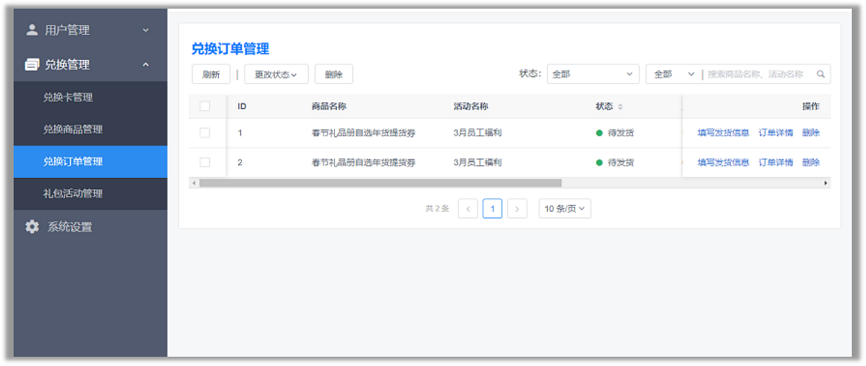866x366 pixels.
Task: Open 礼包活动管理 in the sidebar
Action: (91, 194)
